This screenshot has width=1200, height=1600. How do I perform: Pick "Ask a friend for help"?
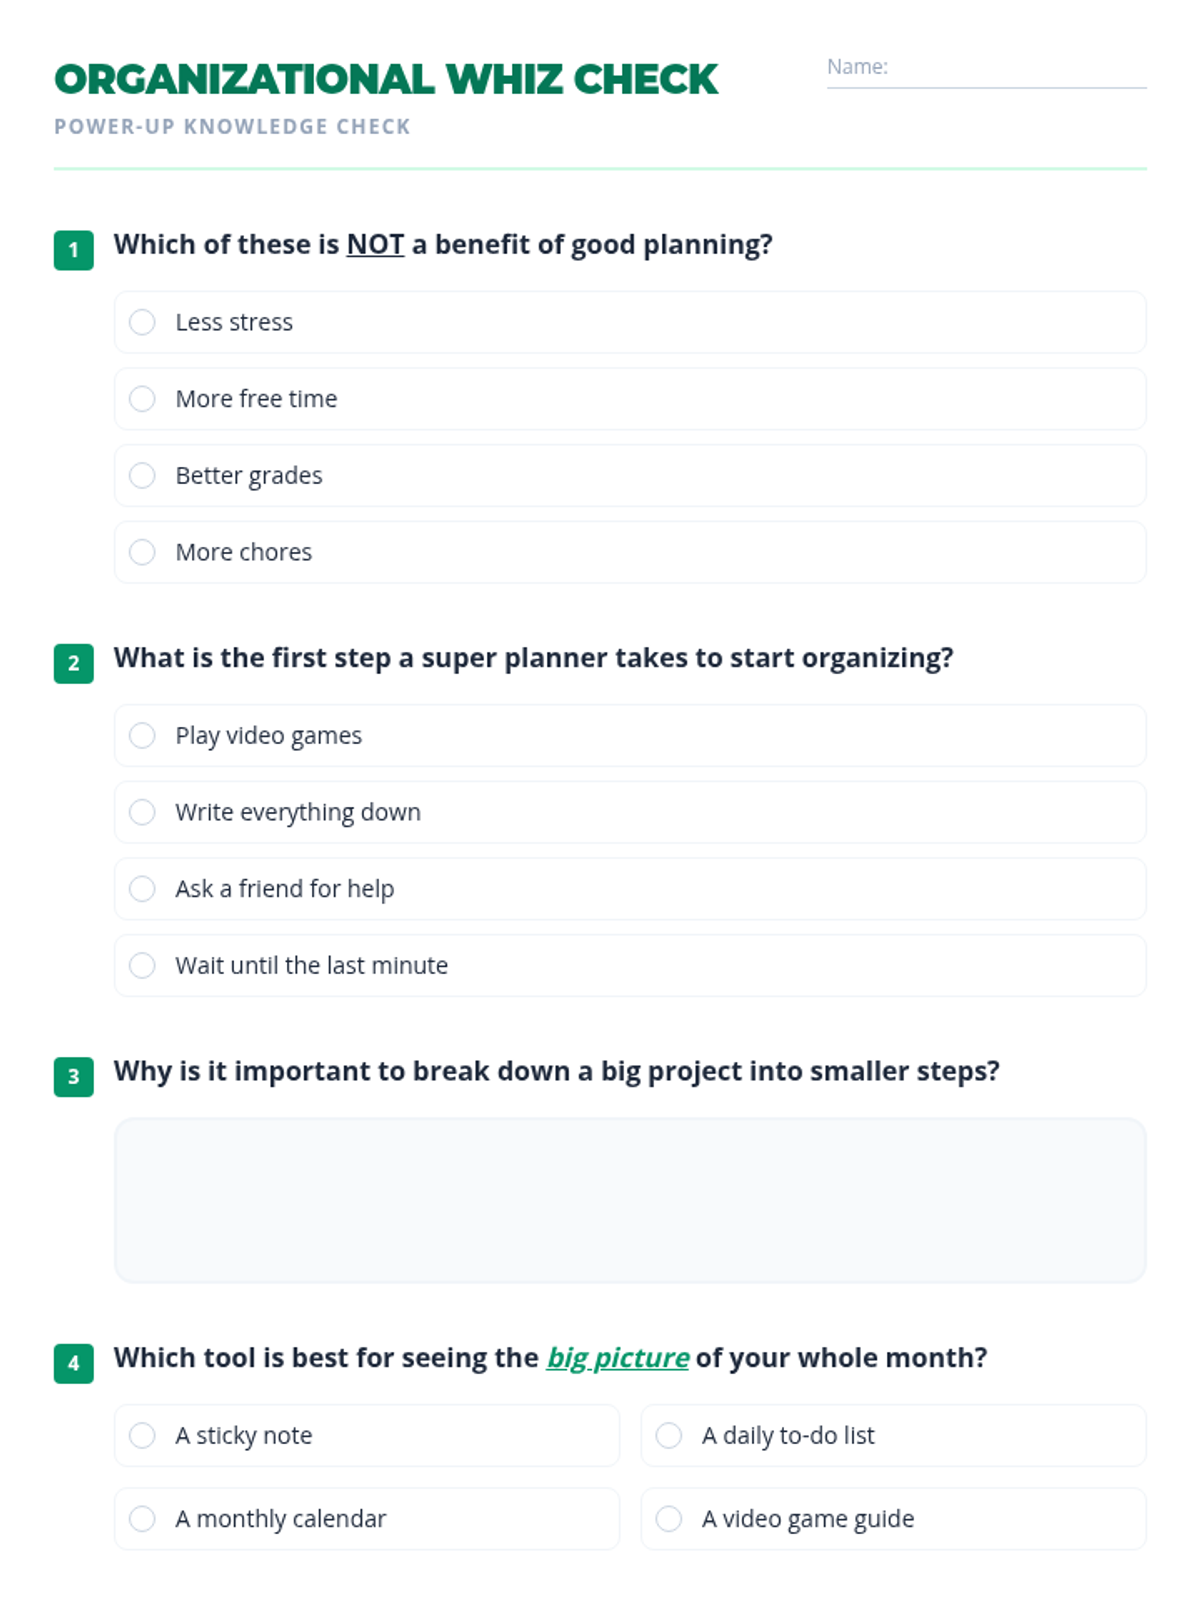143,889
